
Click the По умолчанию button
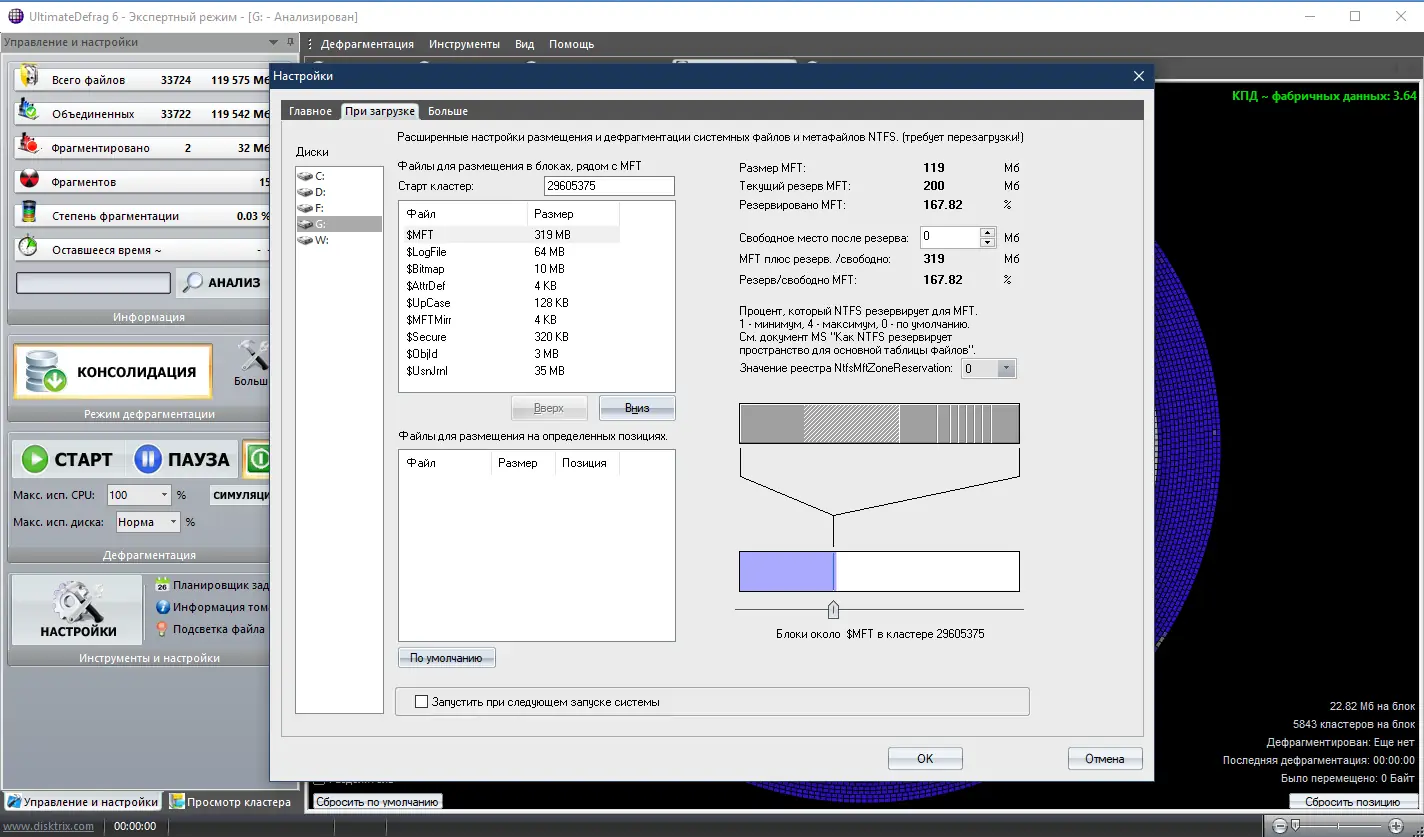(446, 658)
